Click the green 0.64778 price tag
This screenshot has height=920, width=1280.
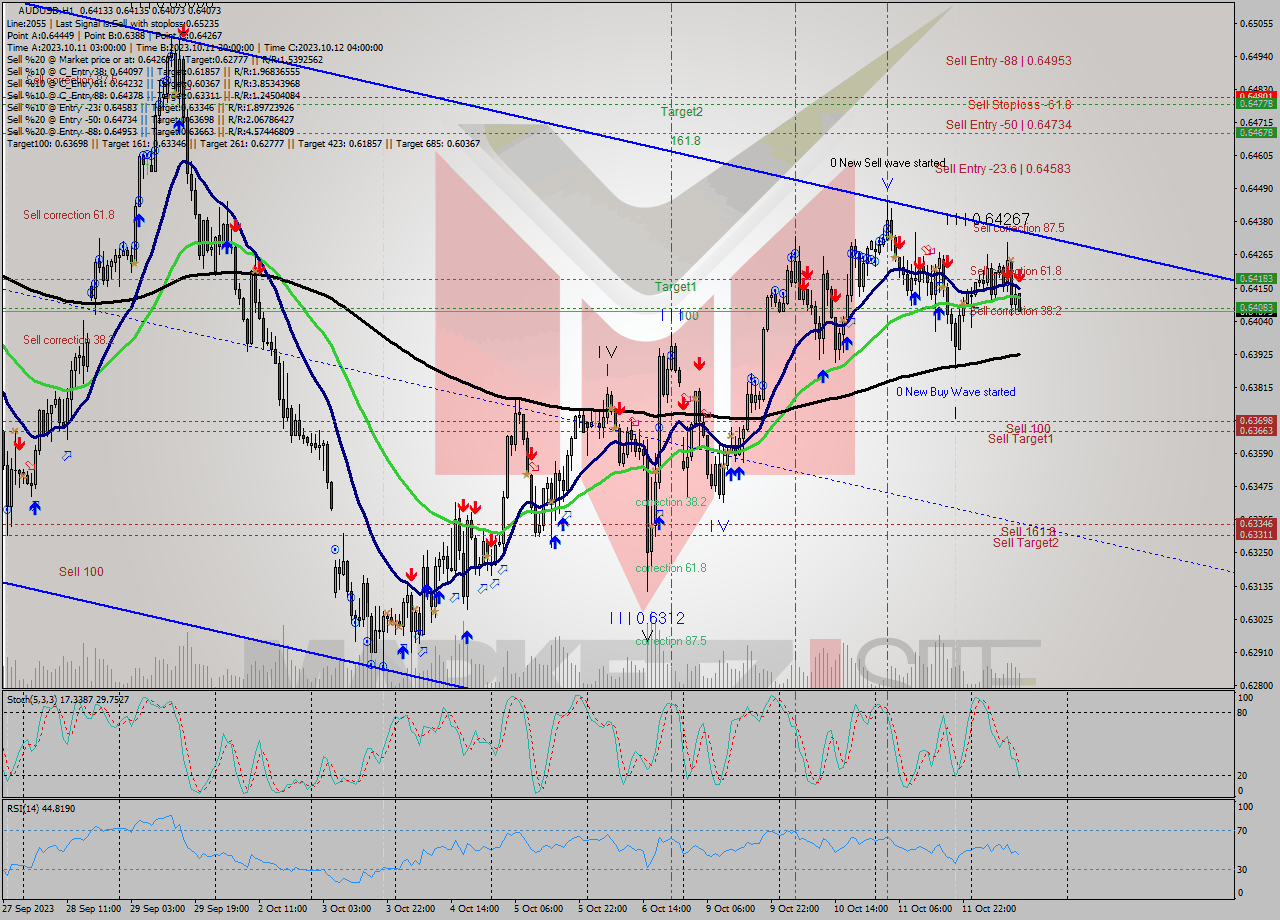[x=1256, y=104]
